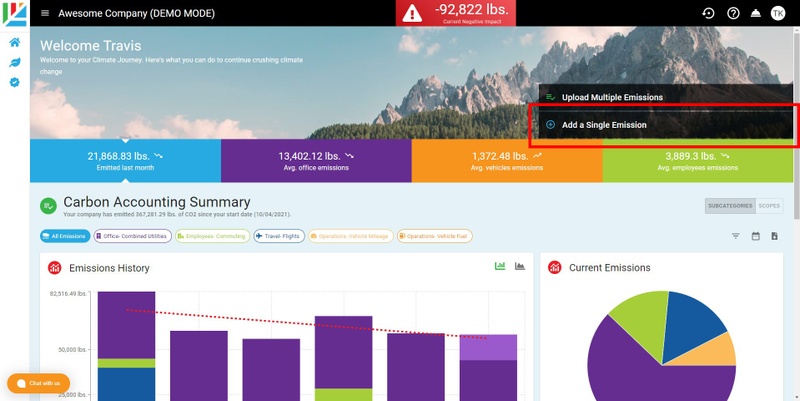Filter by Travel- Flights chip

click(x=279, y=236)
